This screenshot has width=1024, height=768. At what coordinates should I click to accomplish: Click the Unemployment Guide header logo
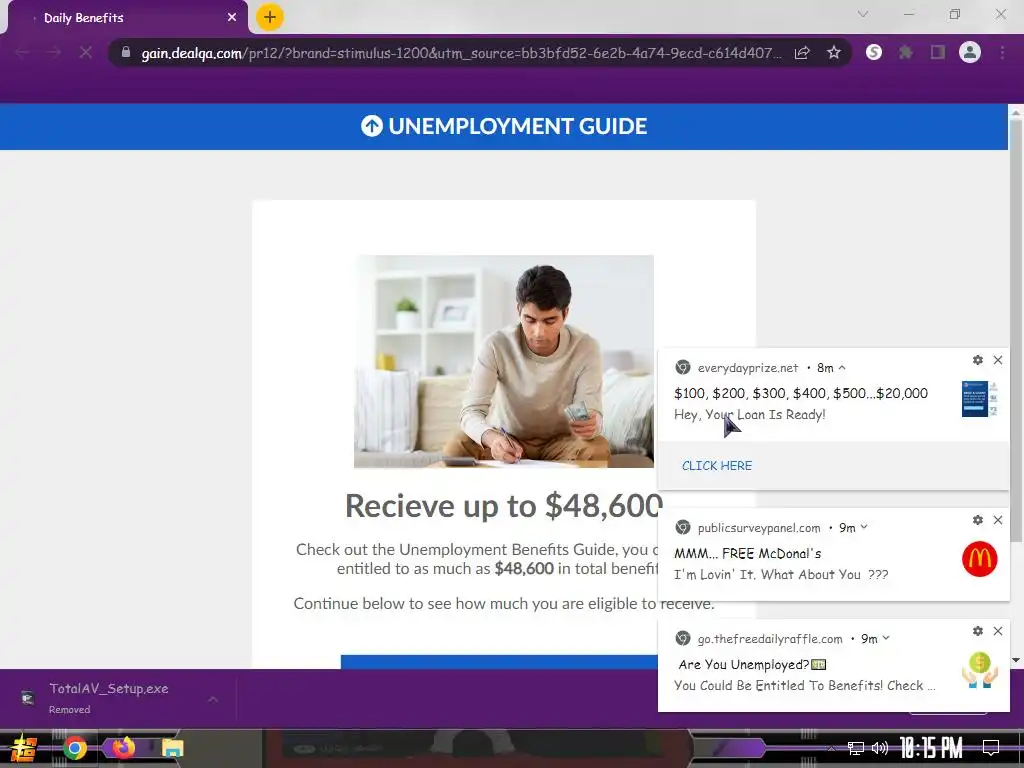coord(504,126)
